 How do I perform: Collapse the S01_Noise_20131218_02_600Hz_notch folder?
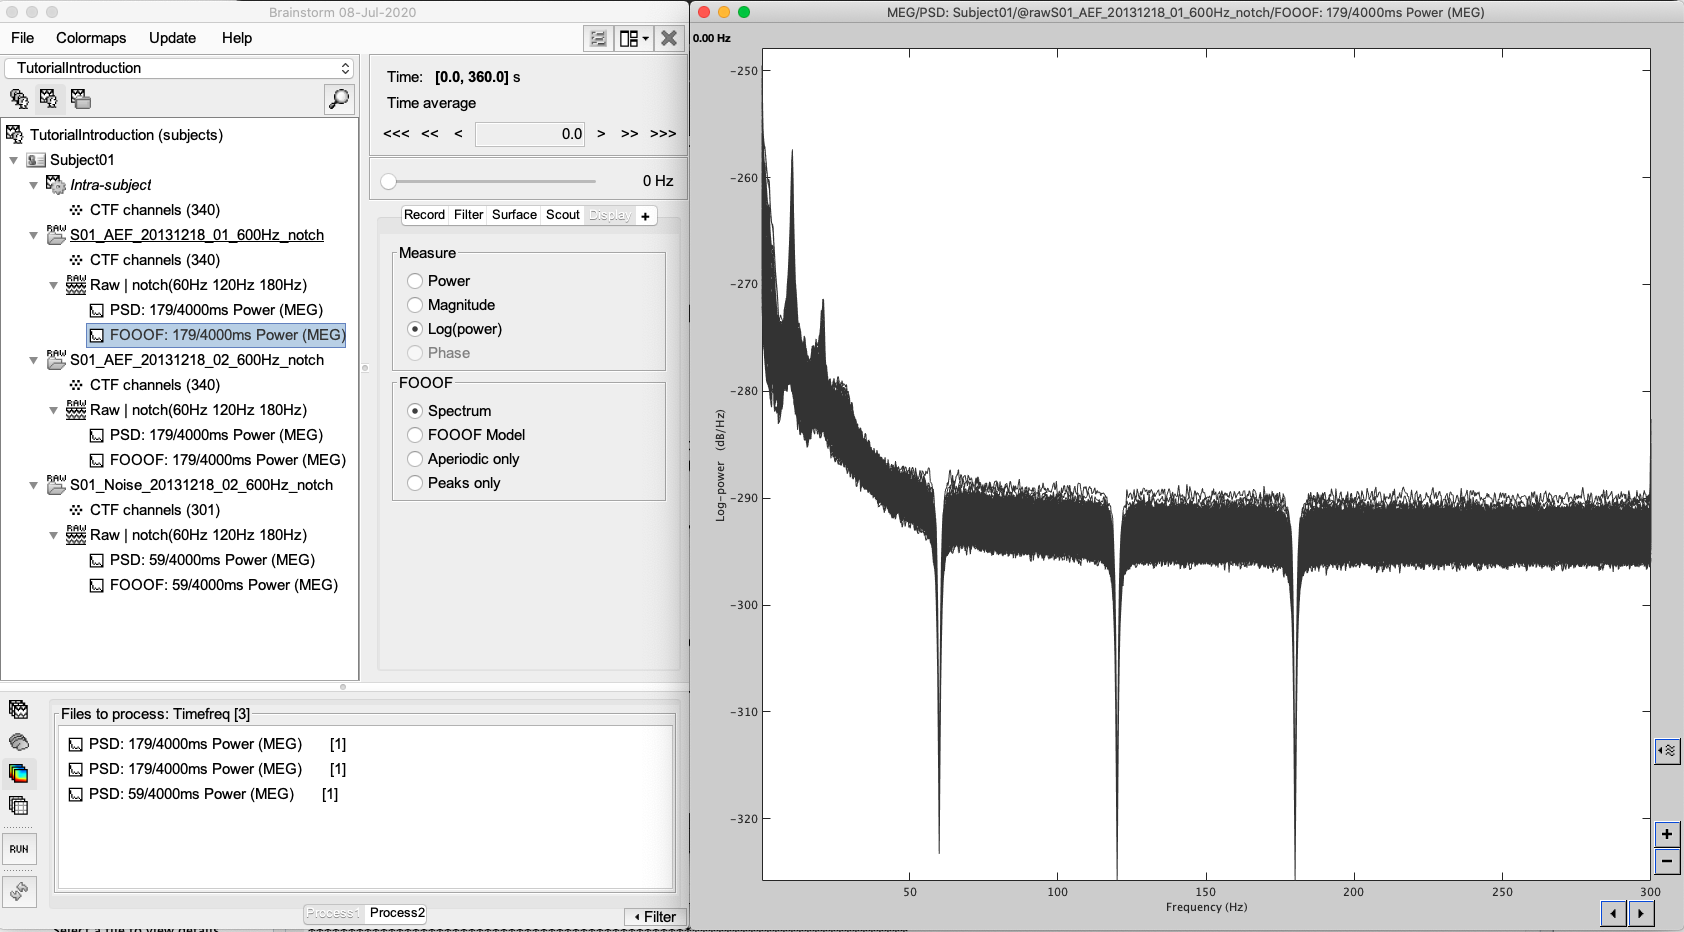(x=34, y=485)
